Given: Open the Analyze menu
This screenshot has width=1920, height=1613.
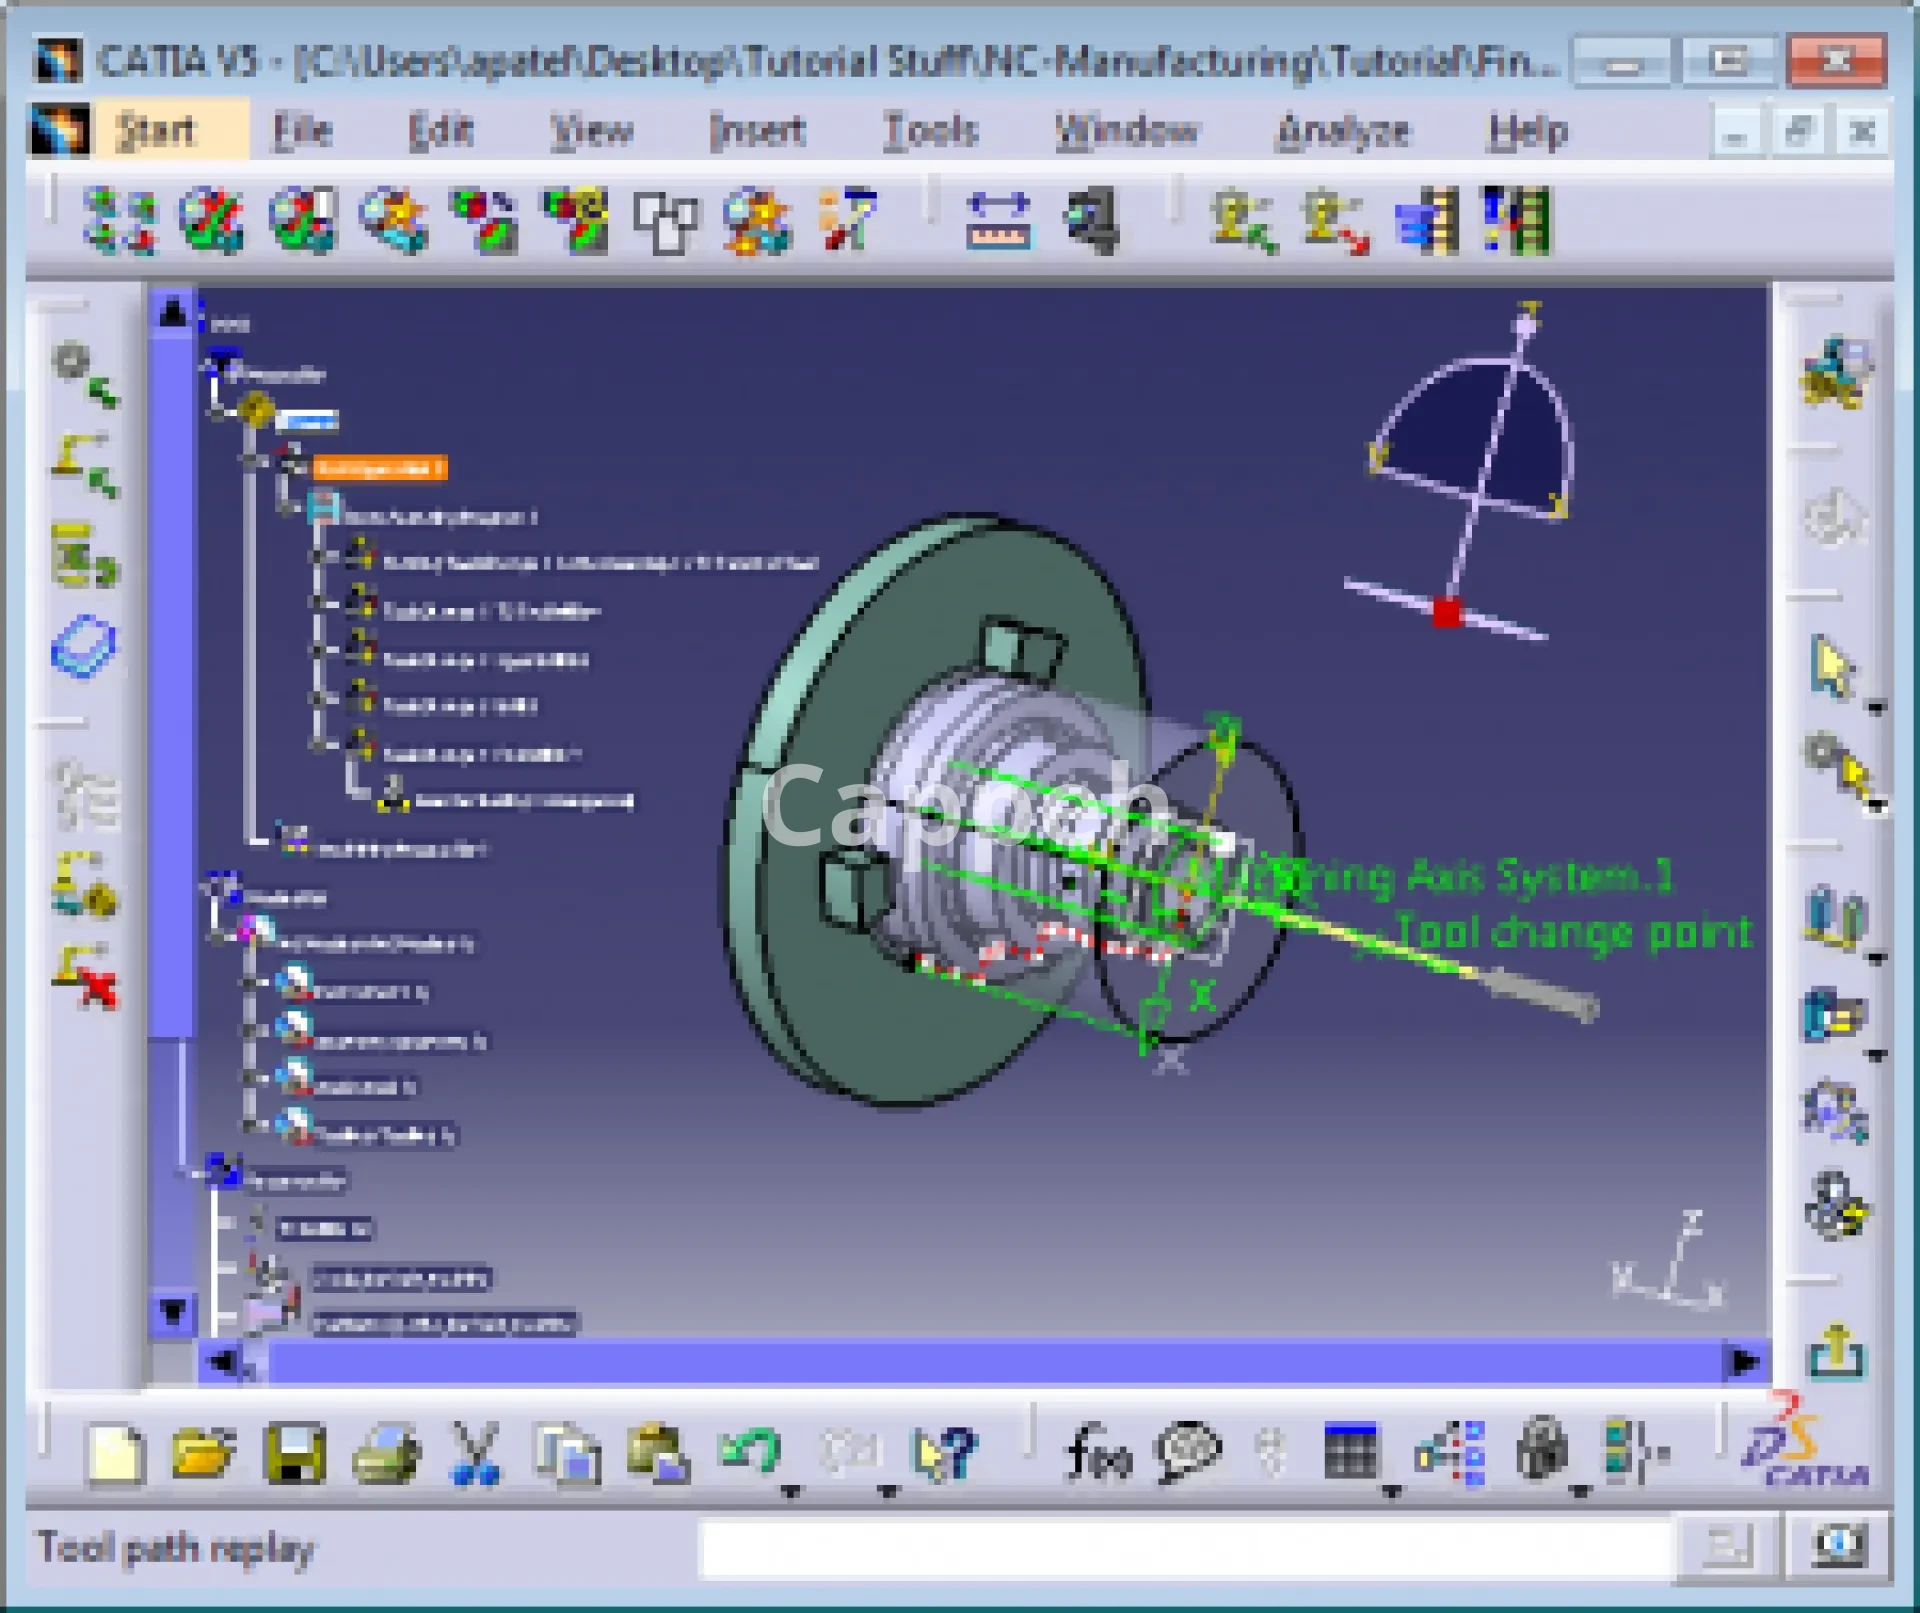Looking at the screenshot, I should pyautogui.click(x=1342, y=131).
